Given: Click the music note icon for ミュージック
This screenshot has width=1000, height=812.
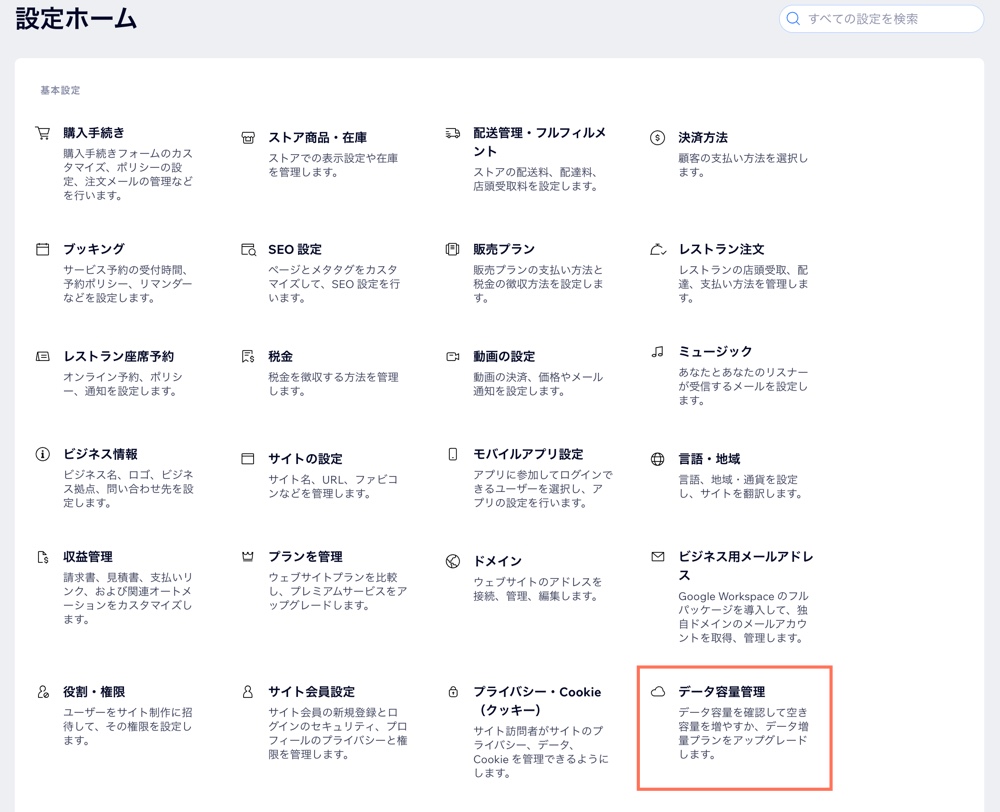Looking at the screenshot, I should 657,352.
